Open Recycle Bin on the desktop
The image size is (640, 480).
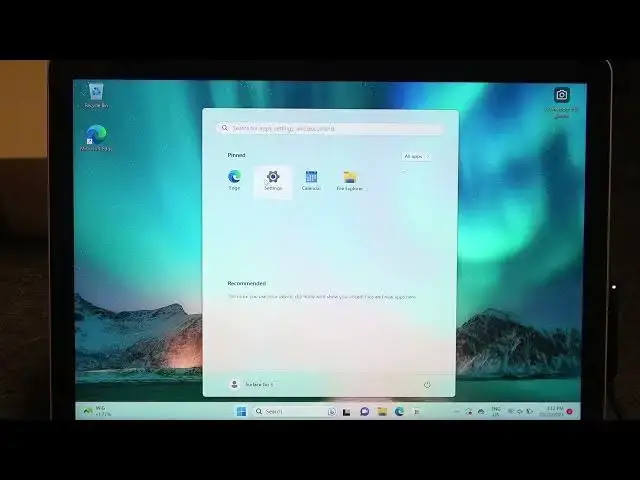[96, 96]
